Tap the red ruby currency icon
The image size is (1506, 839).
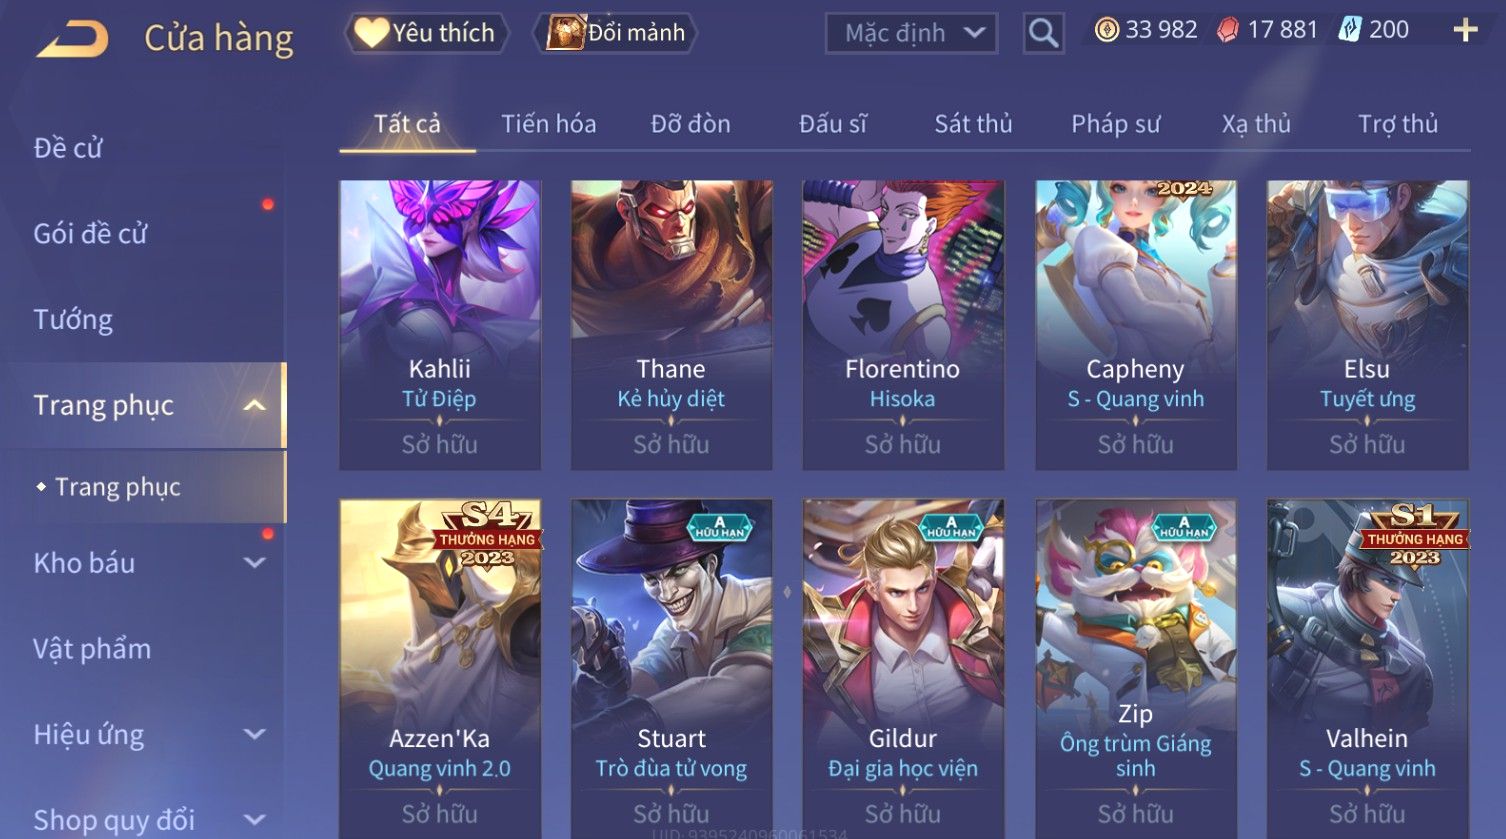(1227, 30)
